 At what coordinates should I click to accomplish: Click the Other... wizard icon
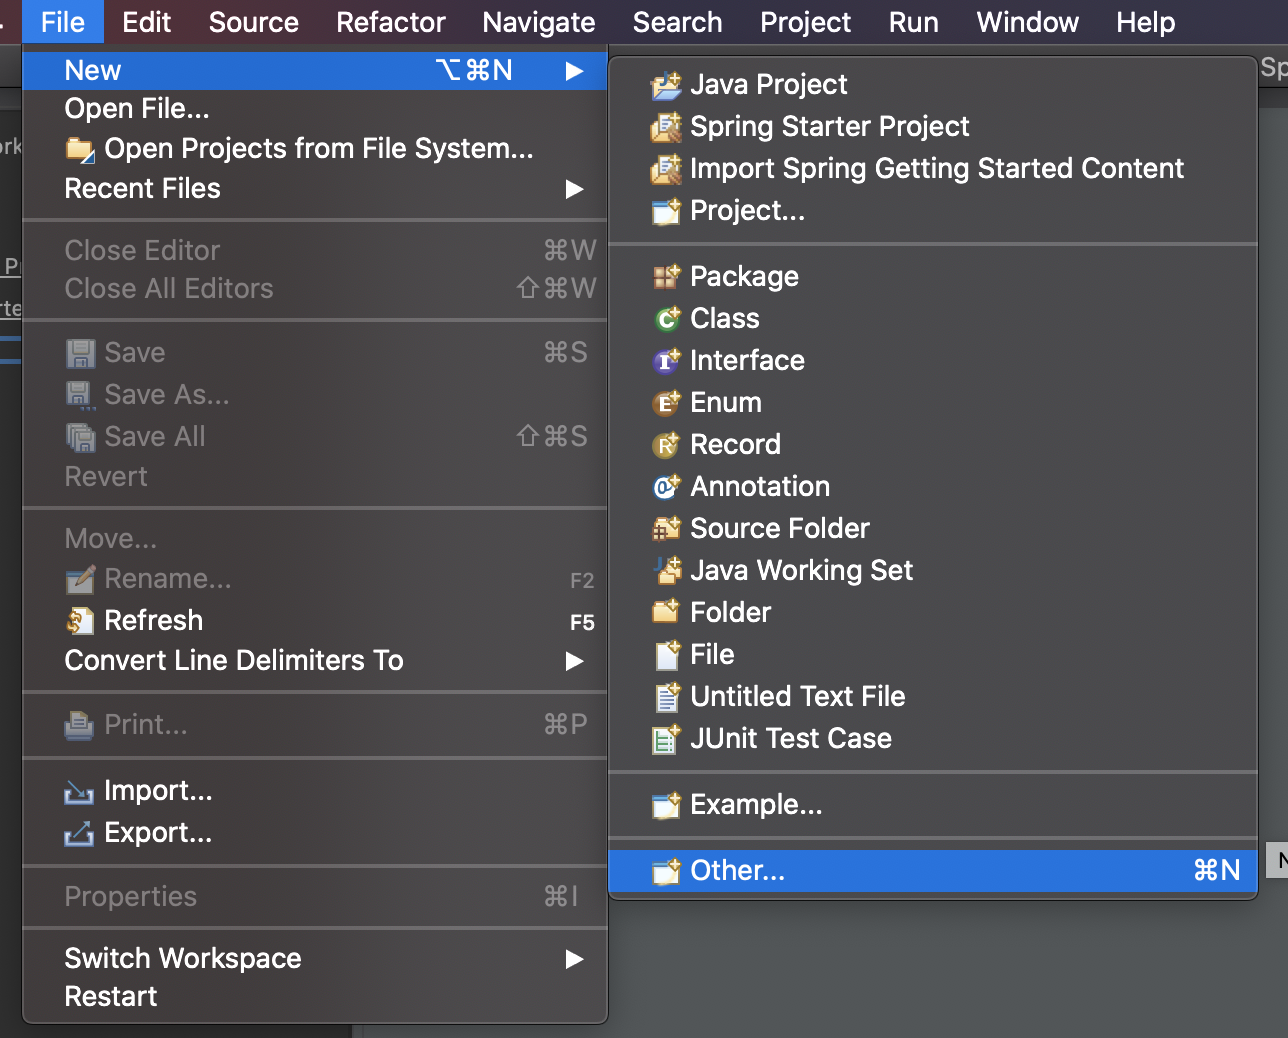pyautogui.click(x=666, y=871)
